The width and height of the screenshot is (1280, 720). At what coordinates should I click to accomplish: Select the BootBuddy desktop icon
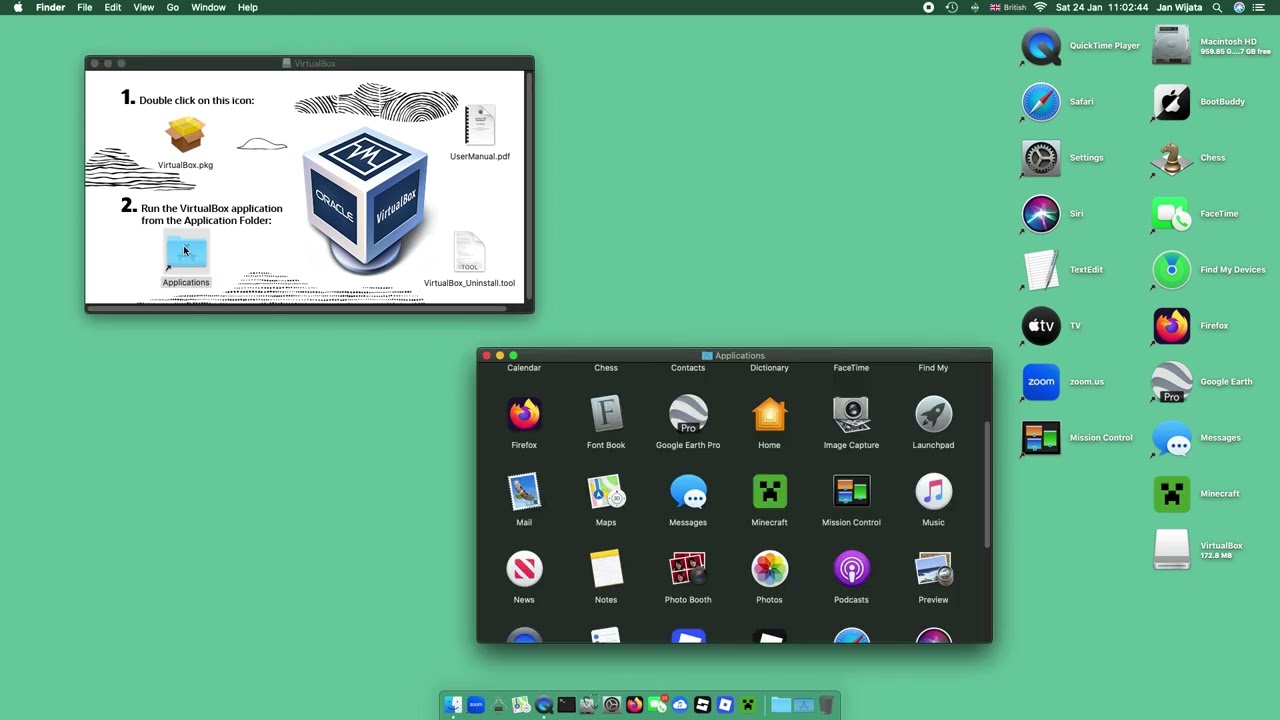pyautogui.click(x=1172, y=102)
